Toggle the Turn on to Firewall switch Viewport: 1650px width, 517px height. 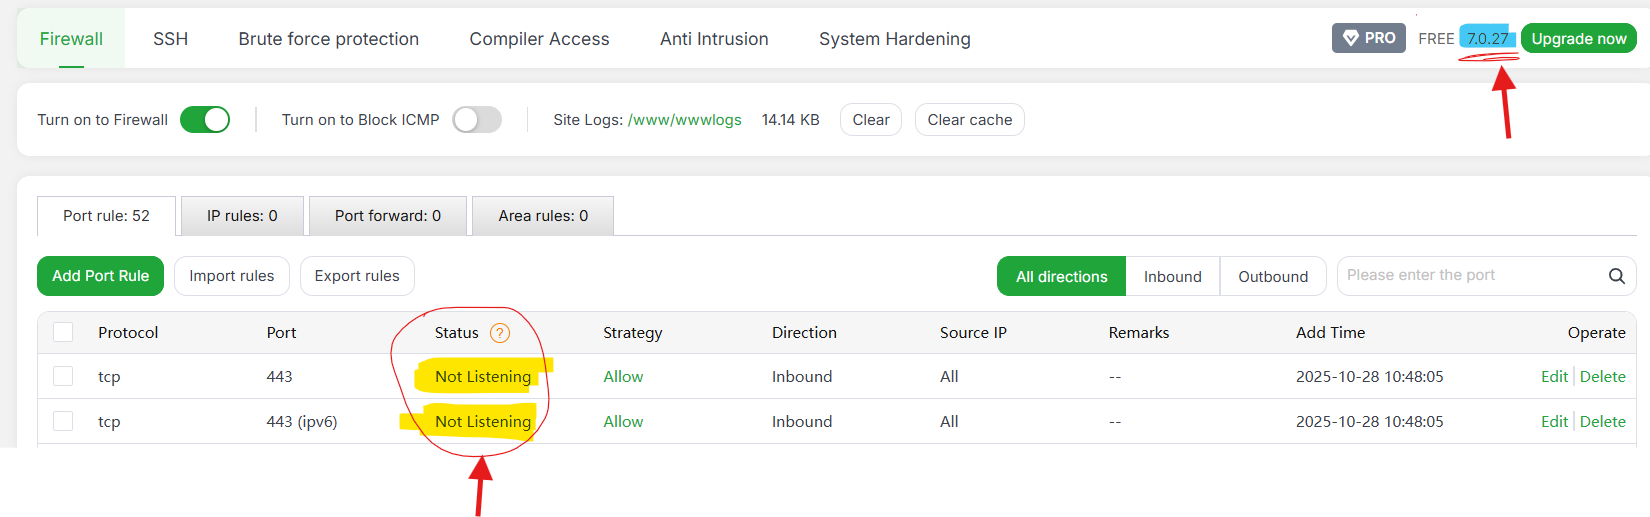tap(205, 120)
